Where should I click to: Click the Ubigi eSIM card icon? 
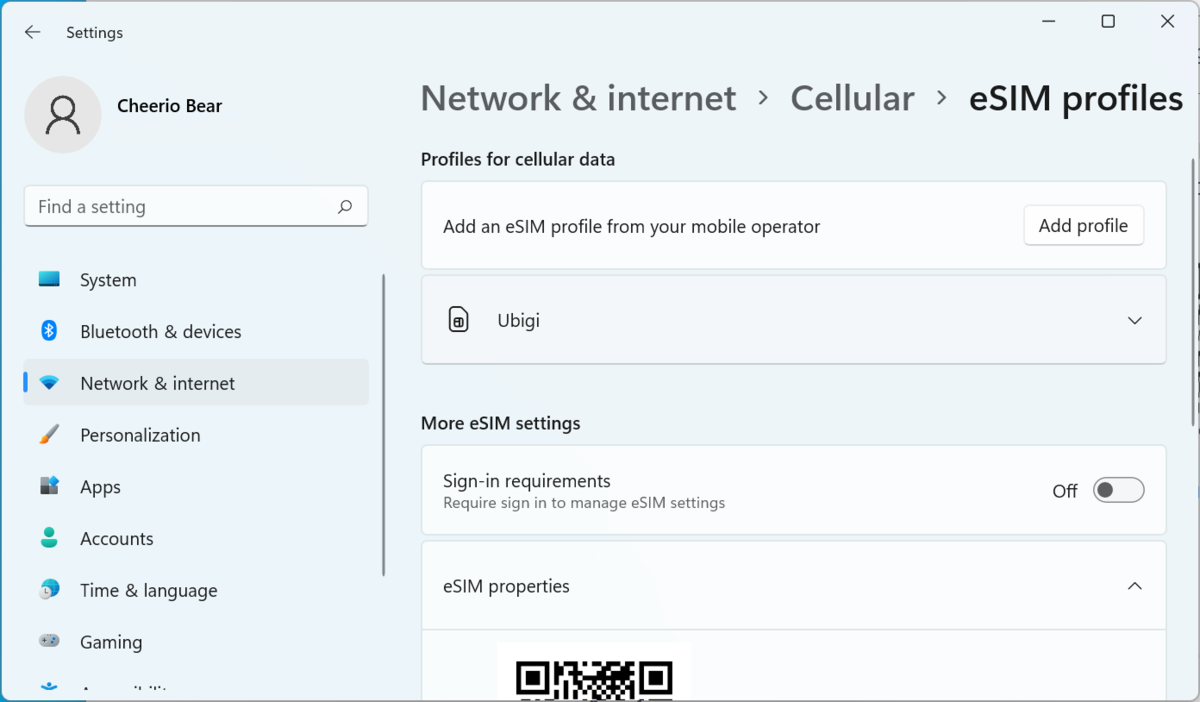[x=458, y=321]
